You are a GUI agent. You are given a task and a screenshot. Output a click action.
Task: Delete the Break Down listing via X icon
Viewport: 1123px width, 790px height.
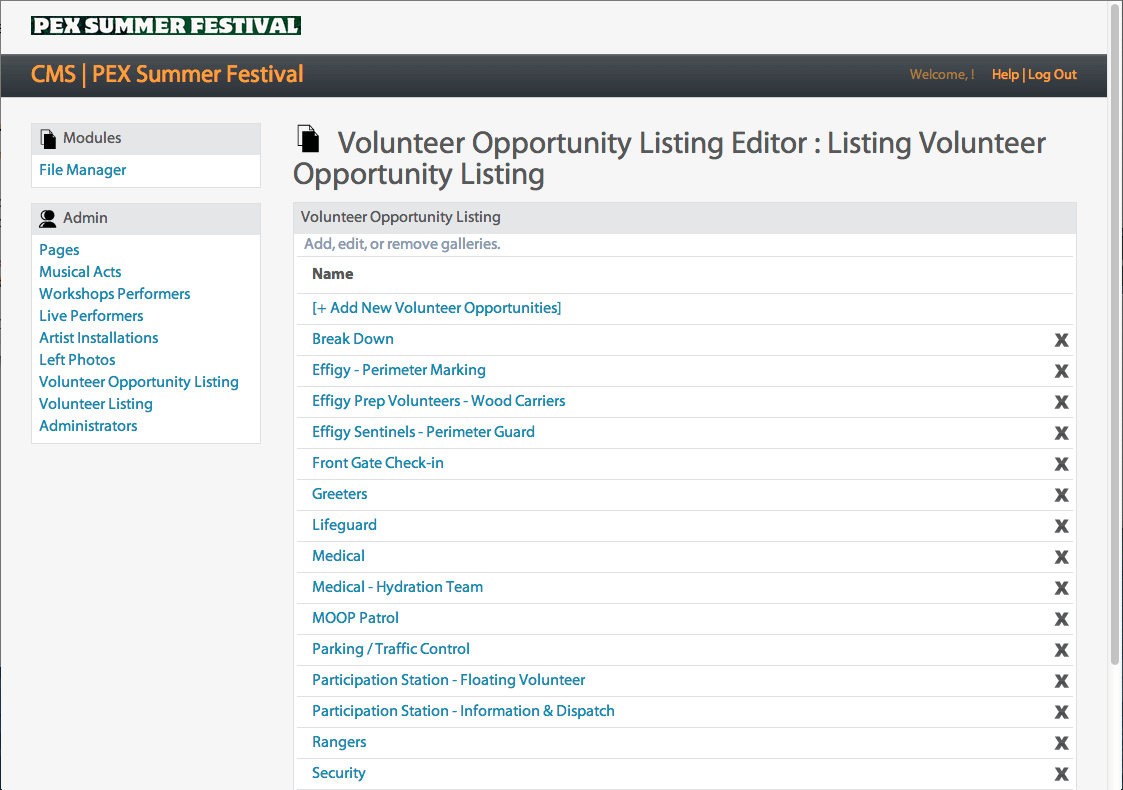[x=1061, y=340]
